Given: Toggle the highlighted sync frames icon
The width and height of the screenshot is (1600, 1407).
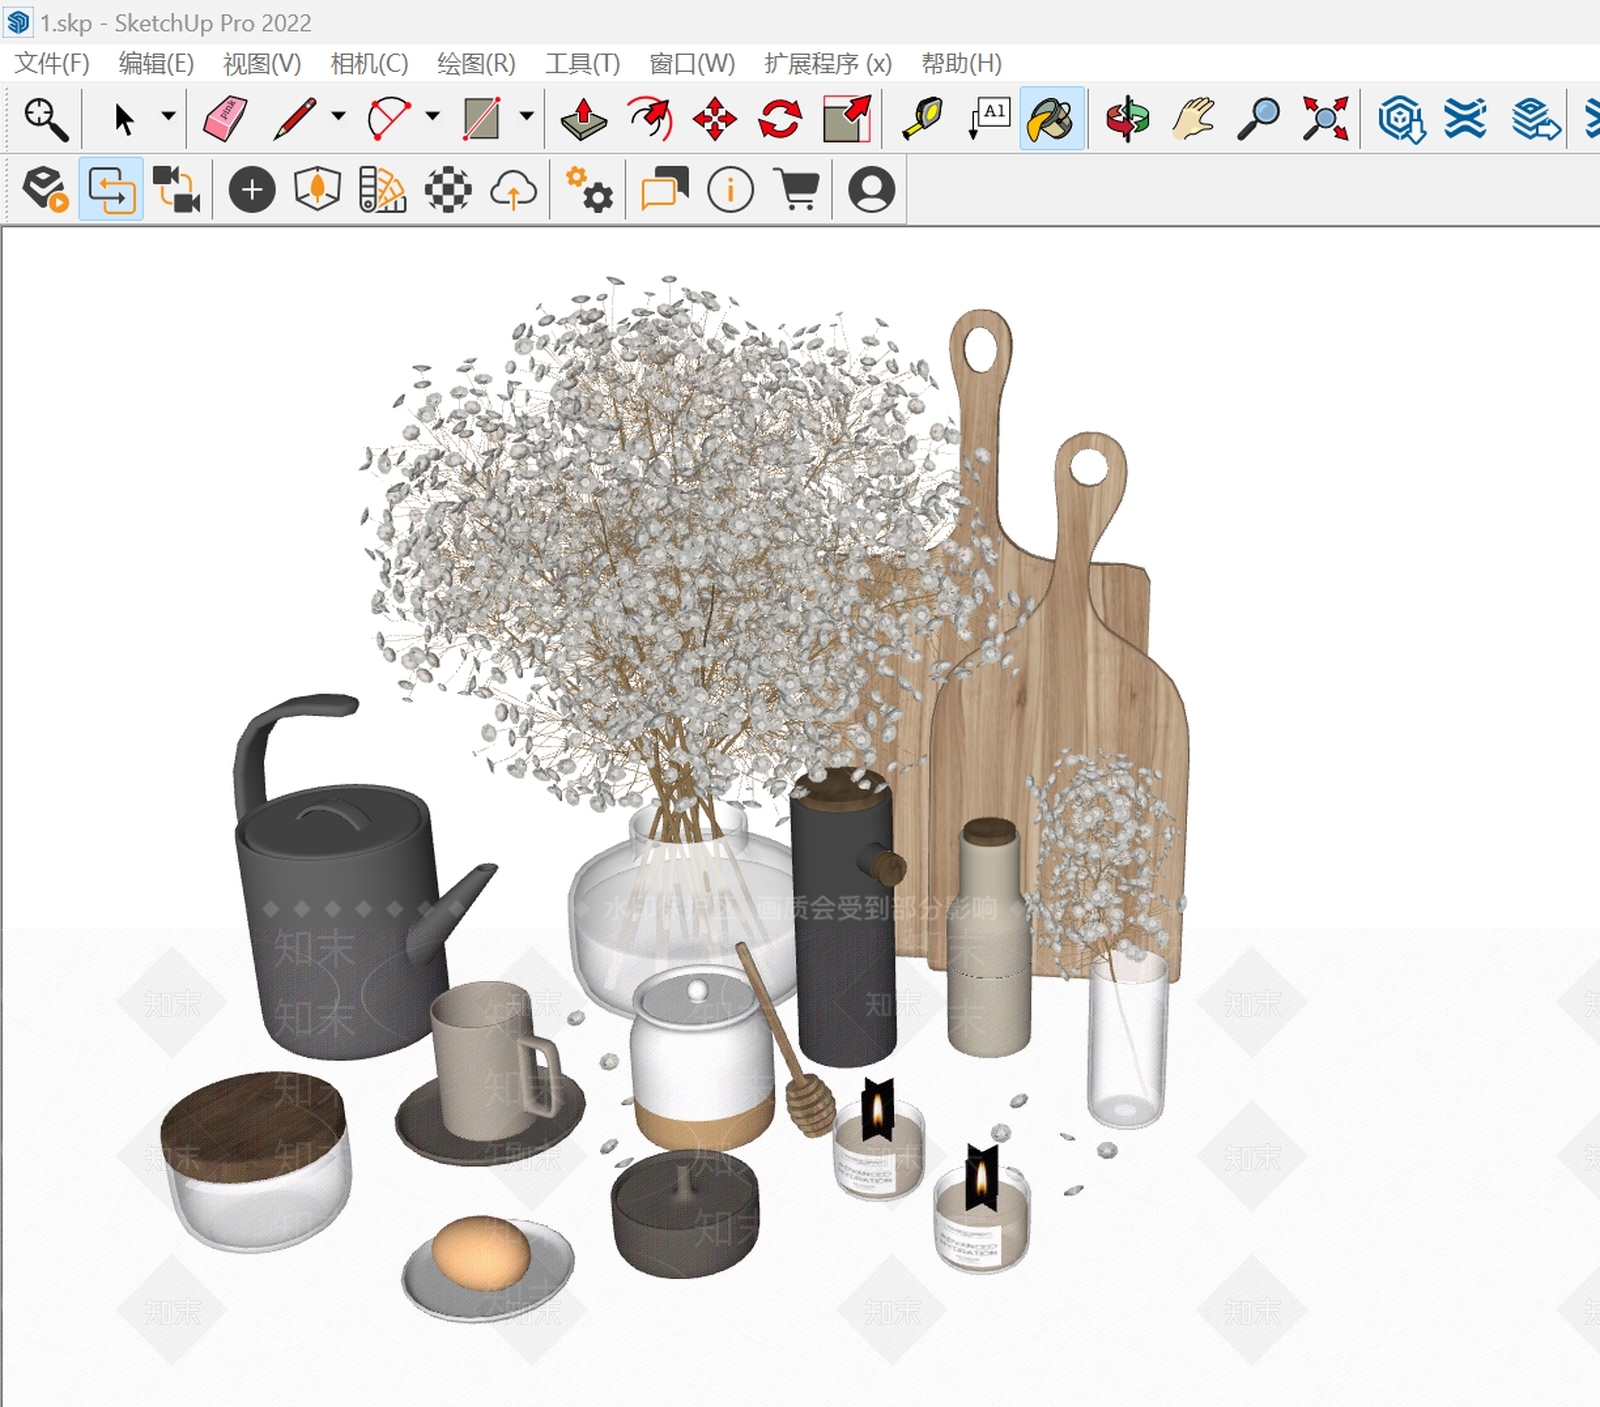Looking at the screenshot, I should coord(111,189).
